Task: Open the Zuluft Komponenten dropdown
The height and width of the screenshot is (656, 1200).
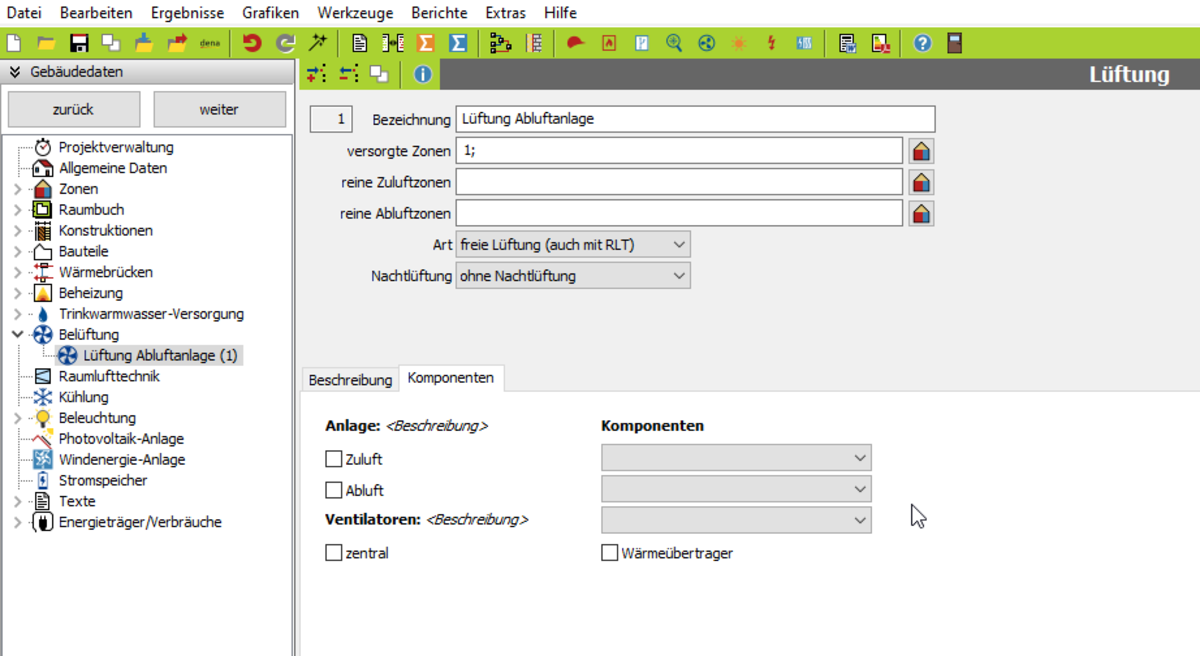Action: coord(736,458)
